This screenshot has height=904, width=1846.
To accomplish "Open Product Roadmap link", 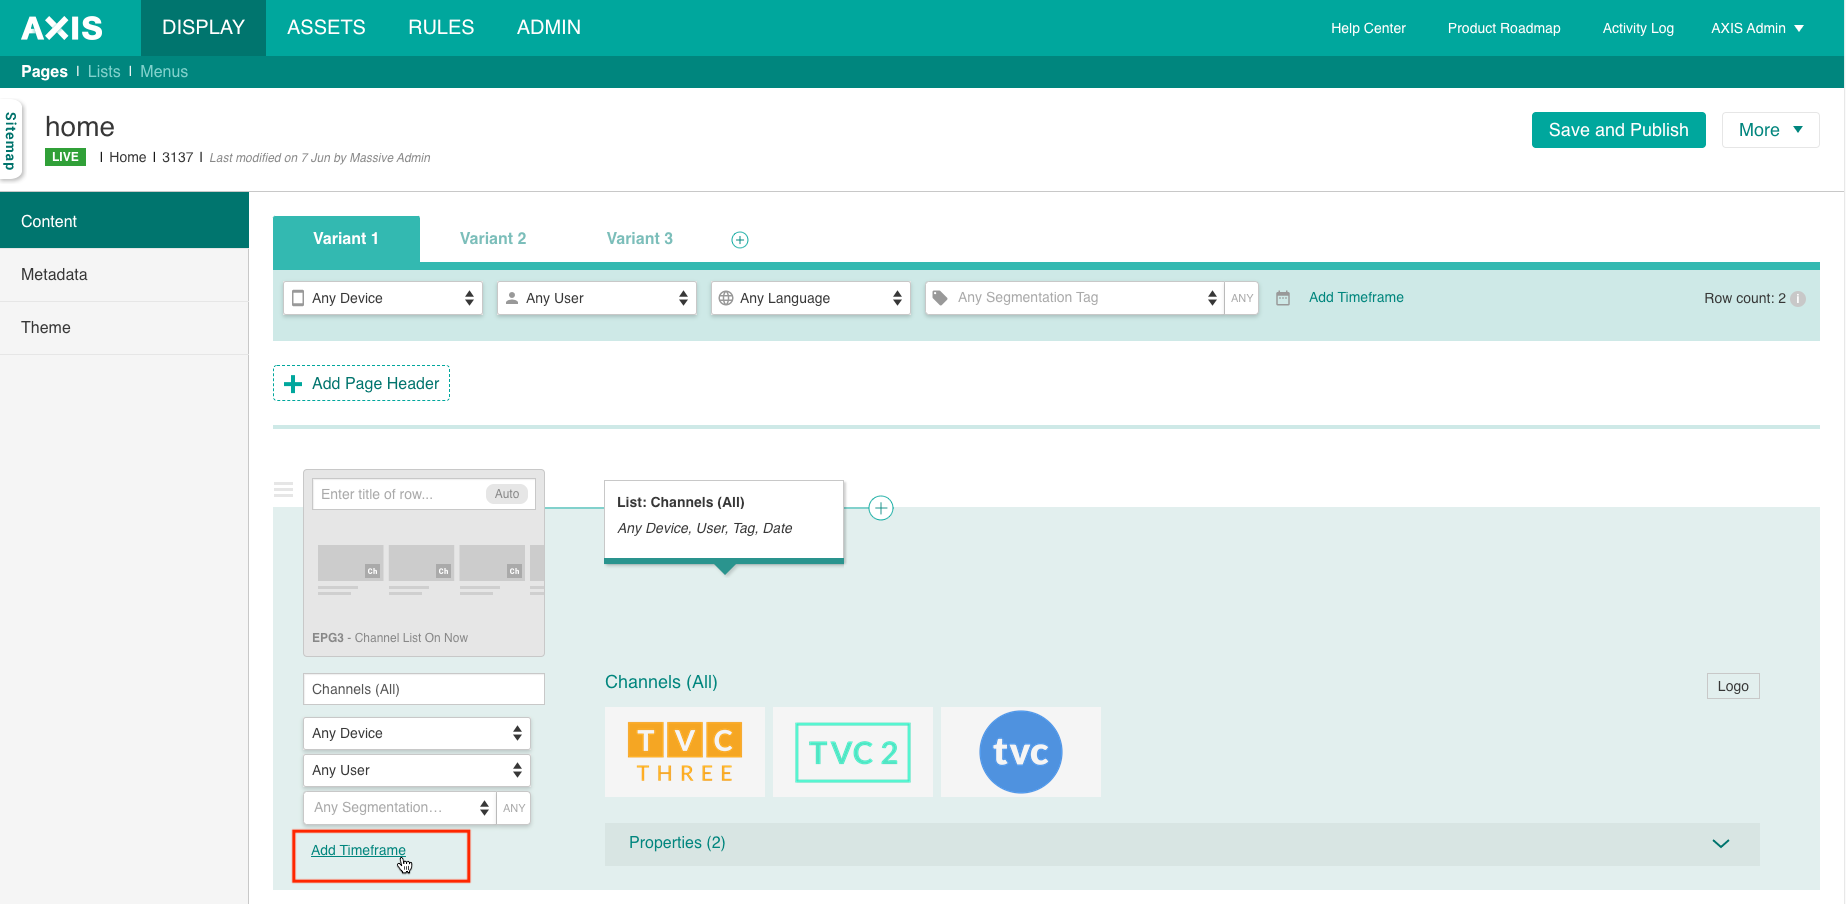I will [x=1504, y=28].
